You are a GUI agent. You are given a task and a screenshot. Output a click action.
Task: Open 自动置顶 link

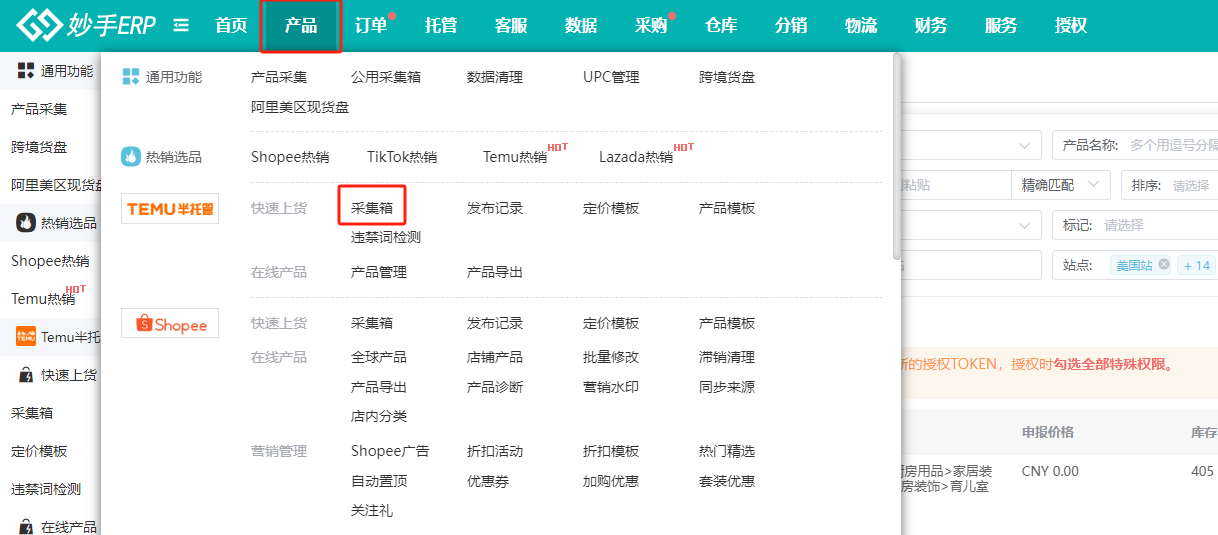coord(379,481)
